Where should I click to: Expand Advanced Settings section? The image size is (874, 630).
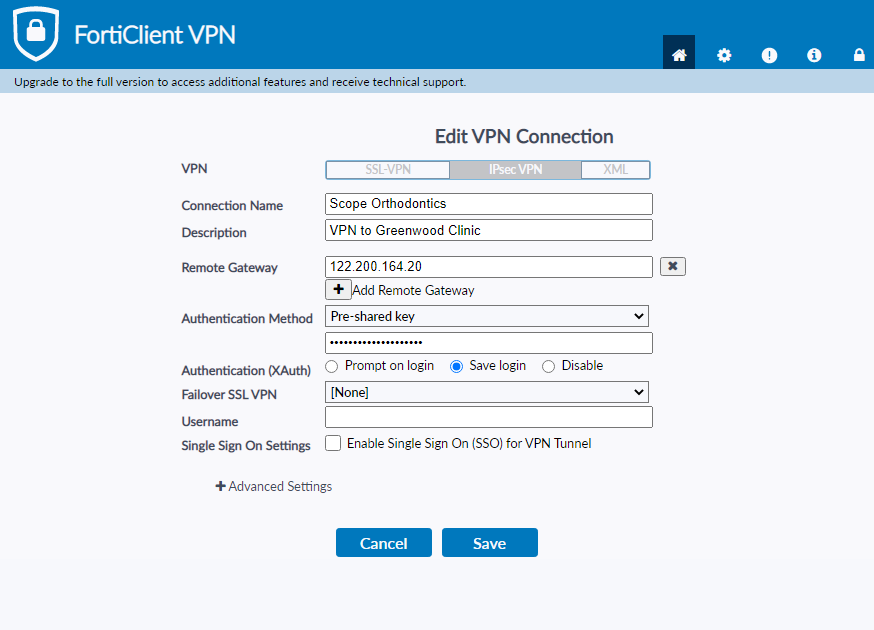coord(274,486)
